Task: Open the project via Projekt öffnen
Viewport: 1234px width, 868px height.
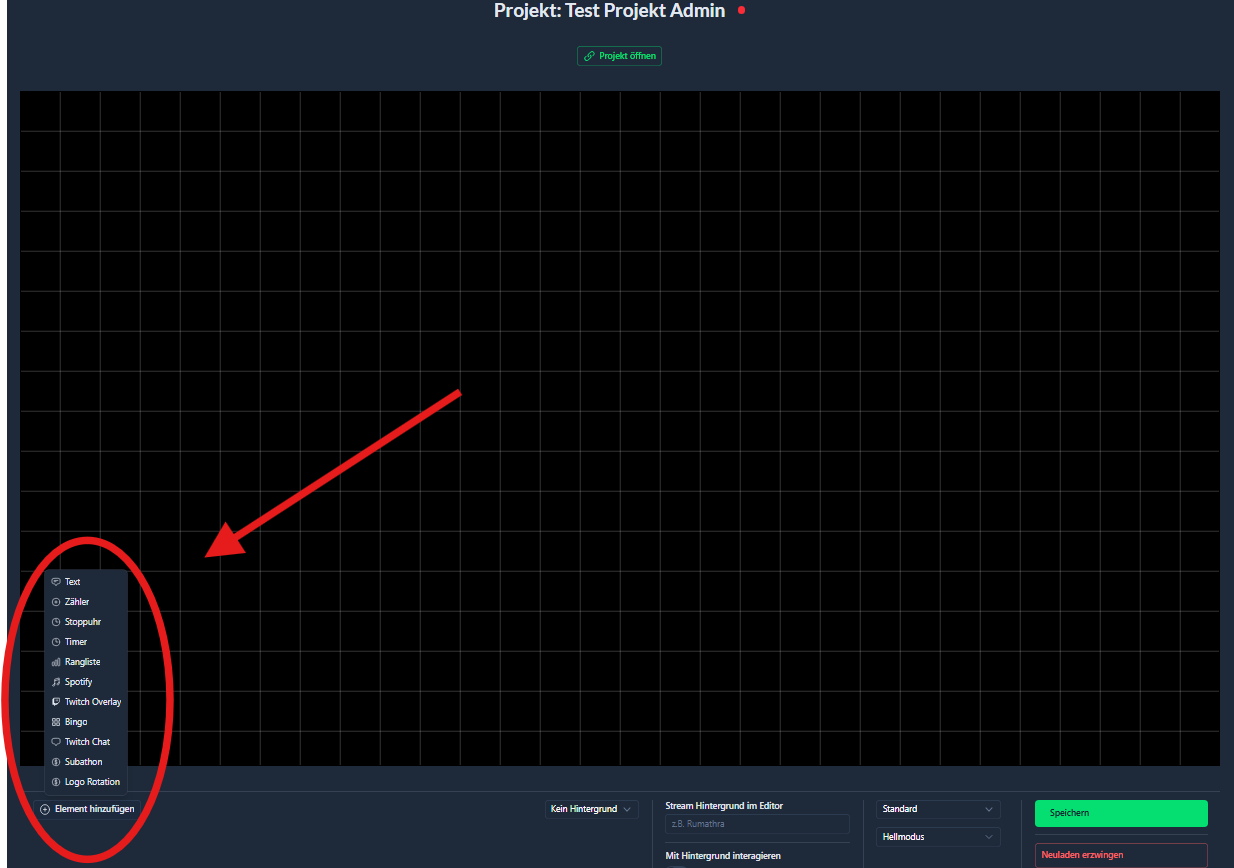Action: [x=619, y=56]
